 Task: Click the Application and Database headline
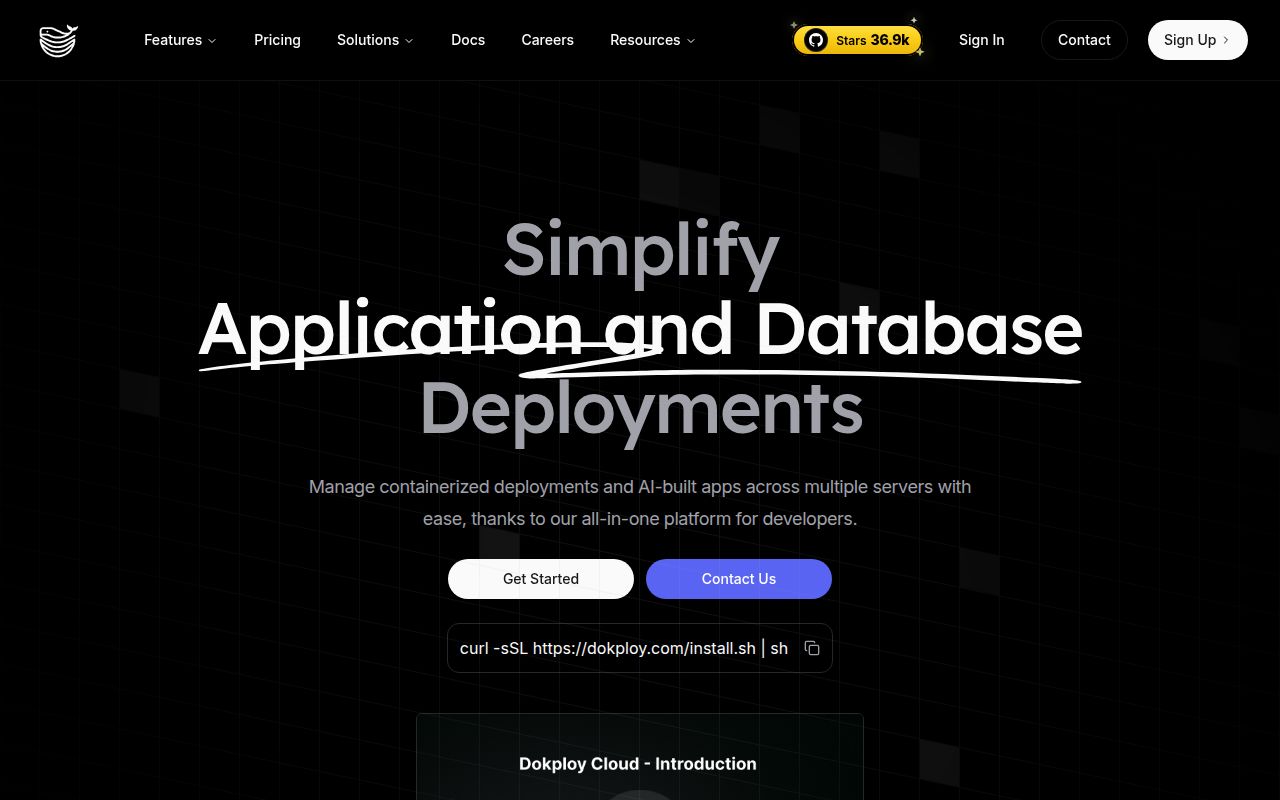640,330
